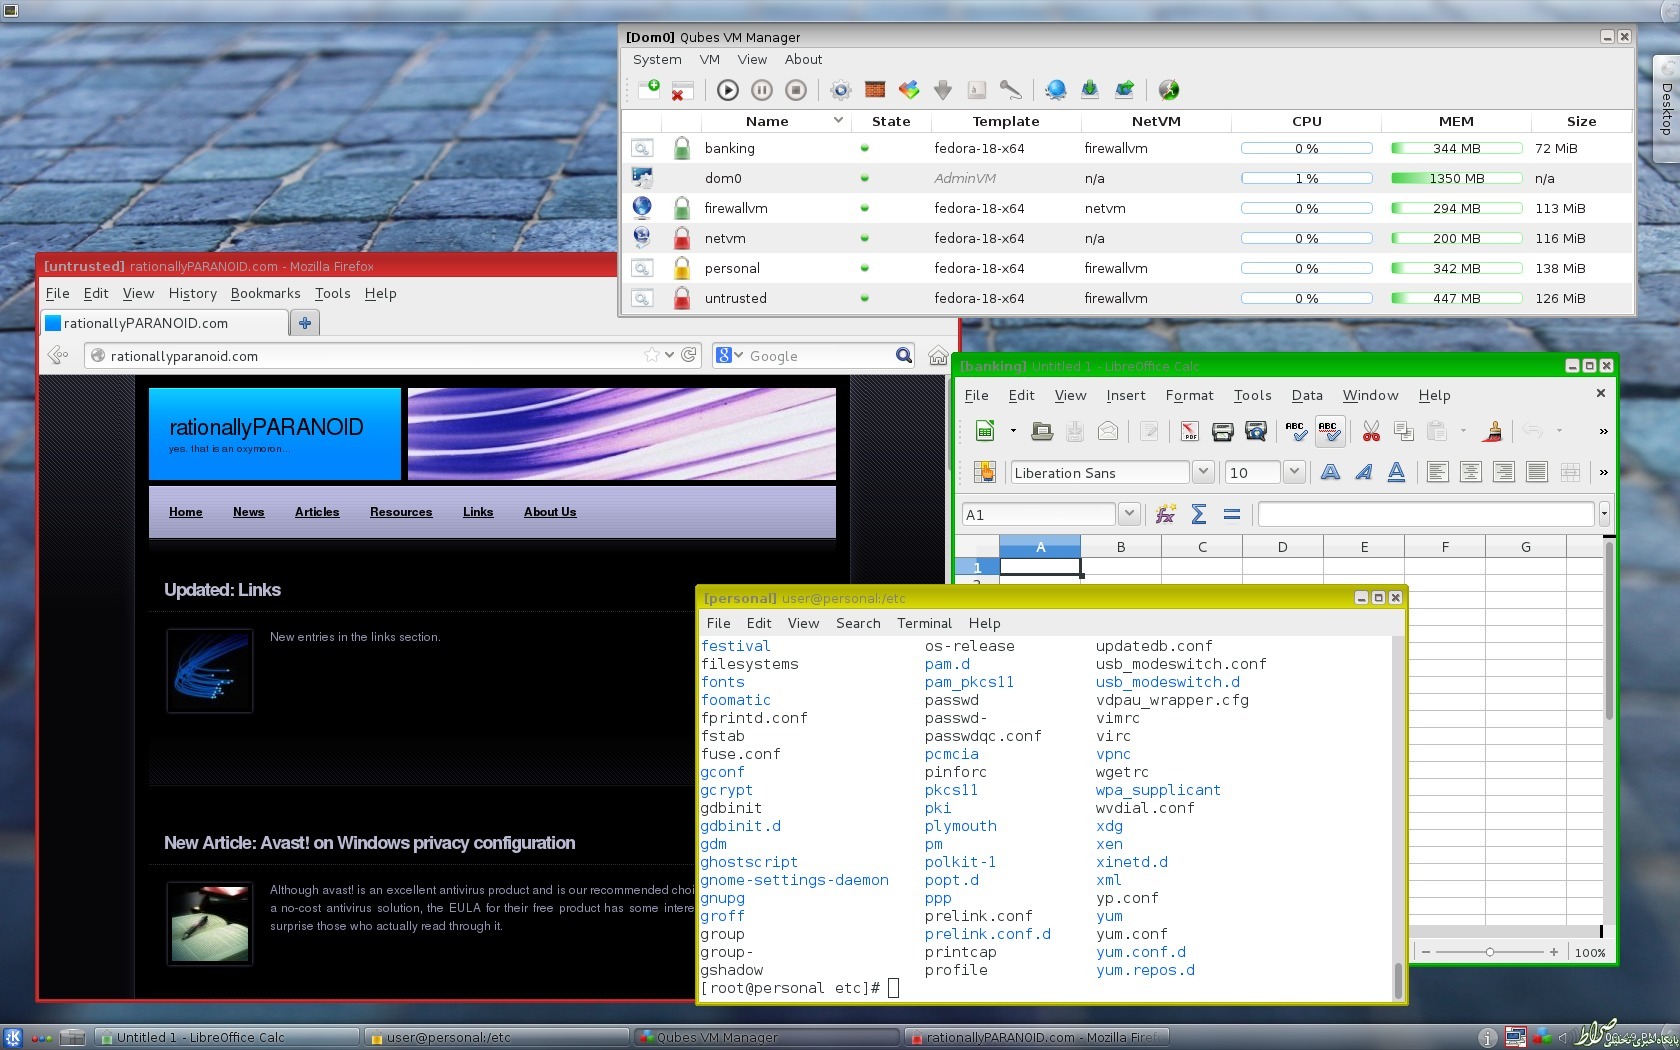Click the backup VMs icon with green arrow

(x=1124, y=90)
